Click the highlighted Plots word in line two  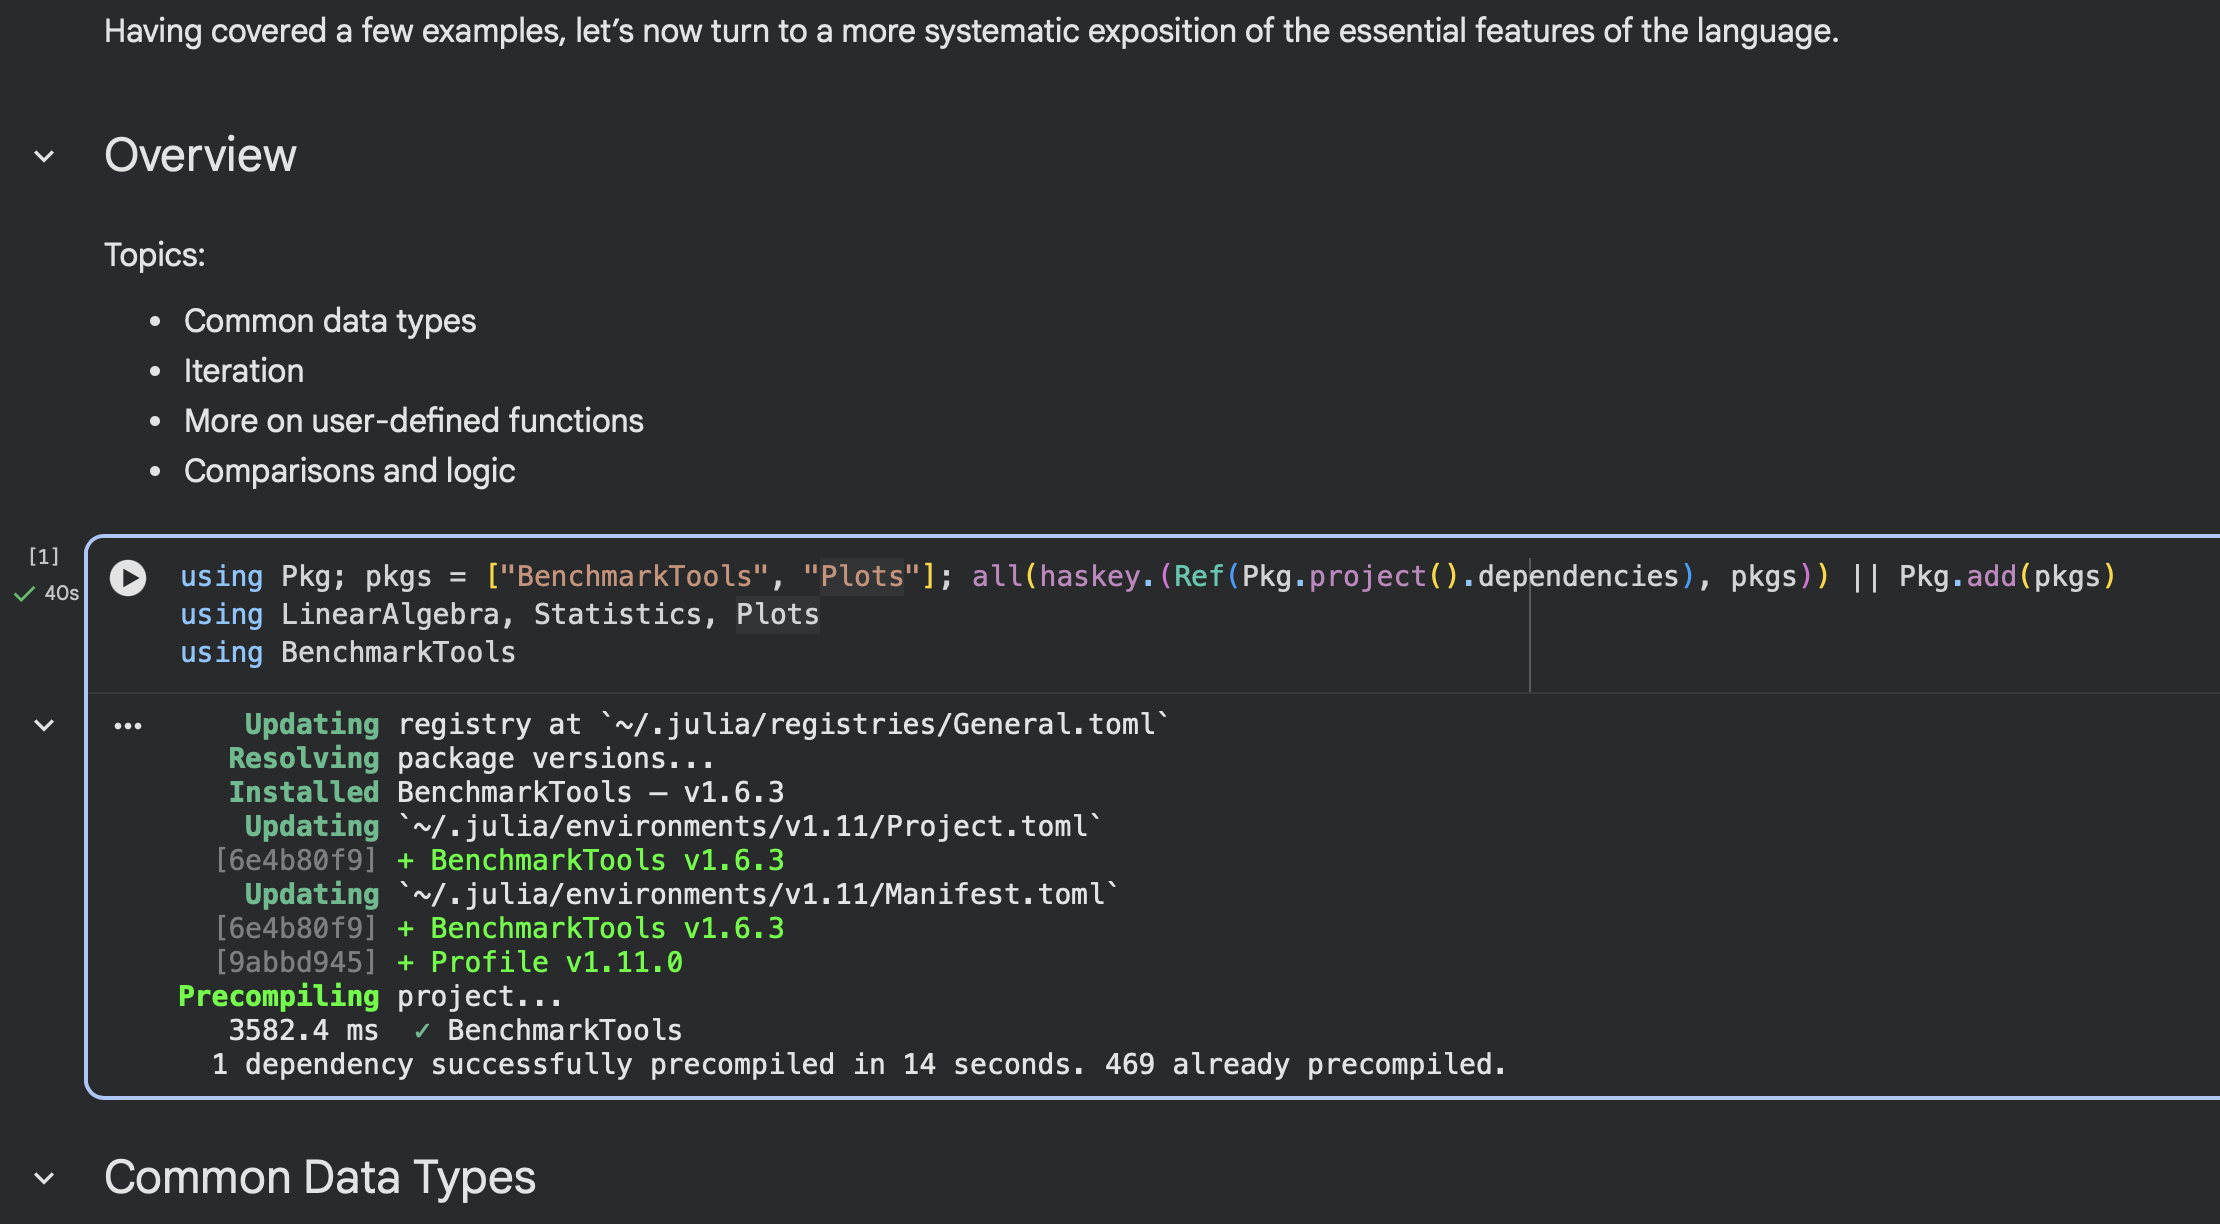coord(777,615)
